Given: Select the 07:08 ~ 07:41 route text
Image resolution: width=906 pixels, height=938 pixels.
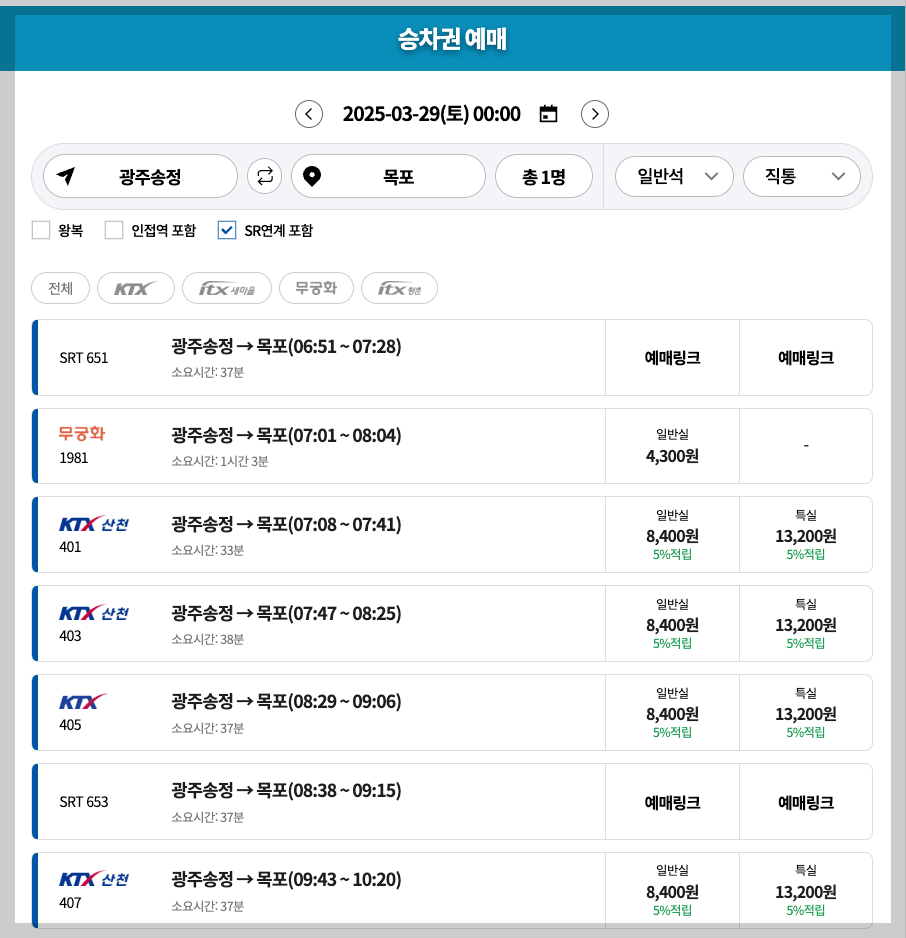Looking at the screenshot, I should coord(286,525).
